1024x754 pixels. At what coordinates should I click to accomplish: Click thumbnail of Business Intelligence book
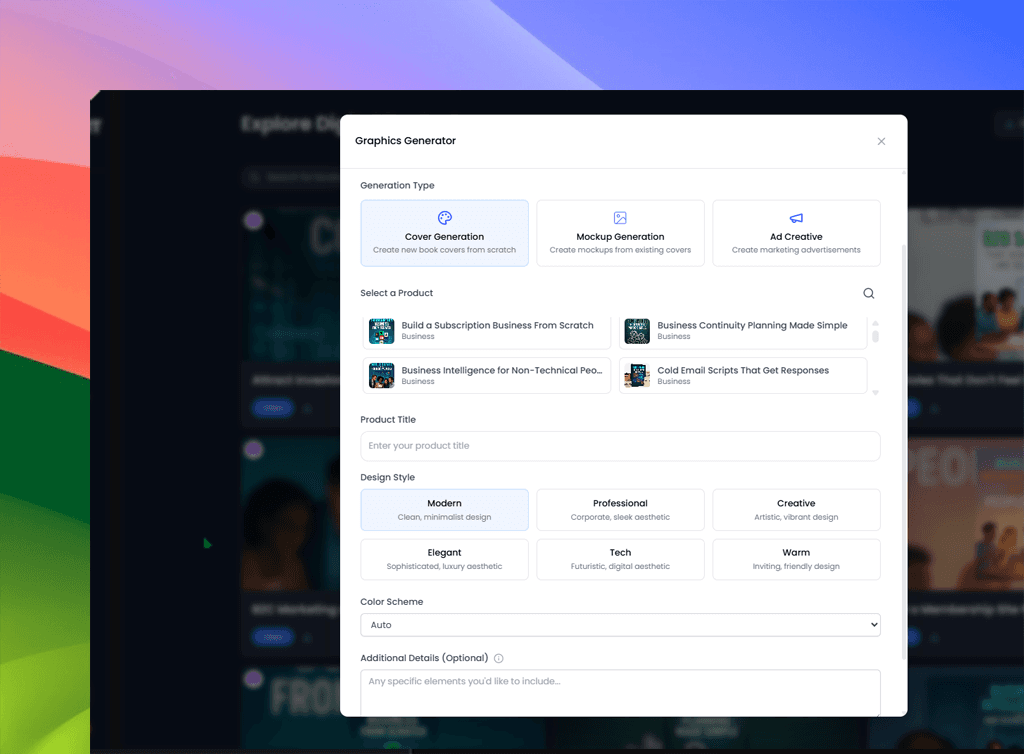[381, 375]
